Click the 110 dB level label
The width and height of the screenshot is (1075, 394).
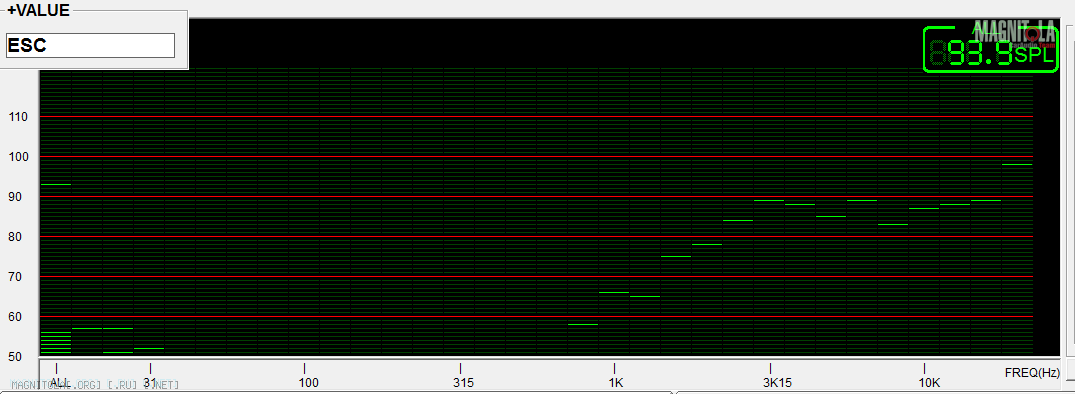tap(19, 117)
